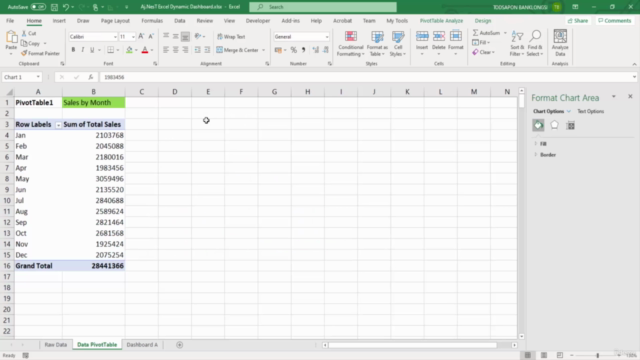Open Find & Select menu
Image resolution: width=640 pixels, height=360 pixels.
[x=535, y=43]
